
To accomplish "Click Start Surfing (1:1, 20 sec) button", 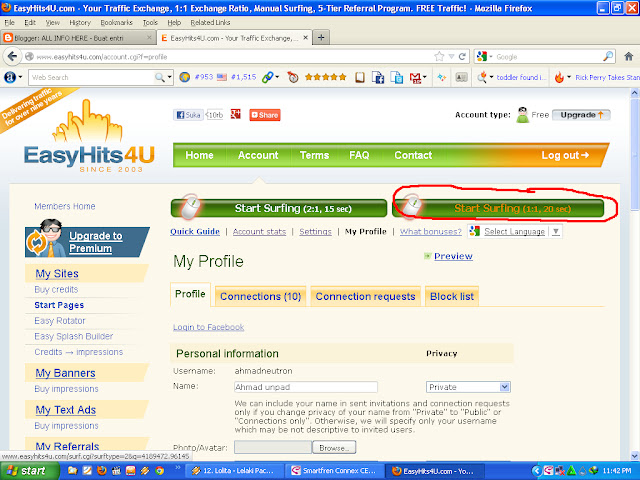I will coord(498,208).
